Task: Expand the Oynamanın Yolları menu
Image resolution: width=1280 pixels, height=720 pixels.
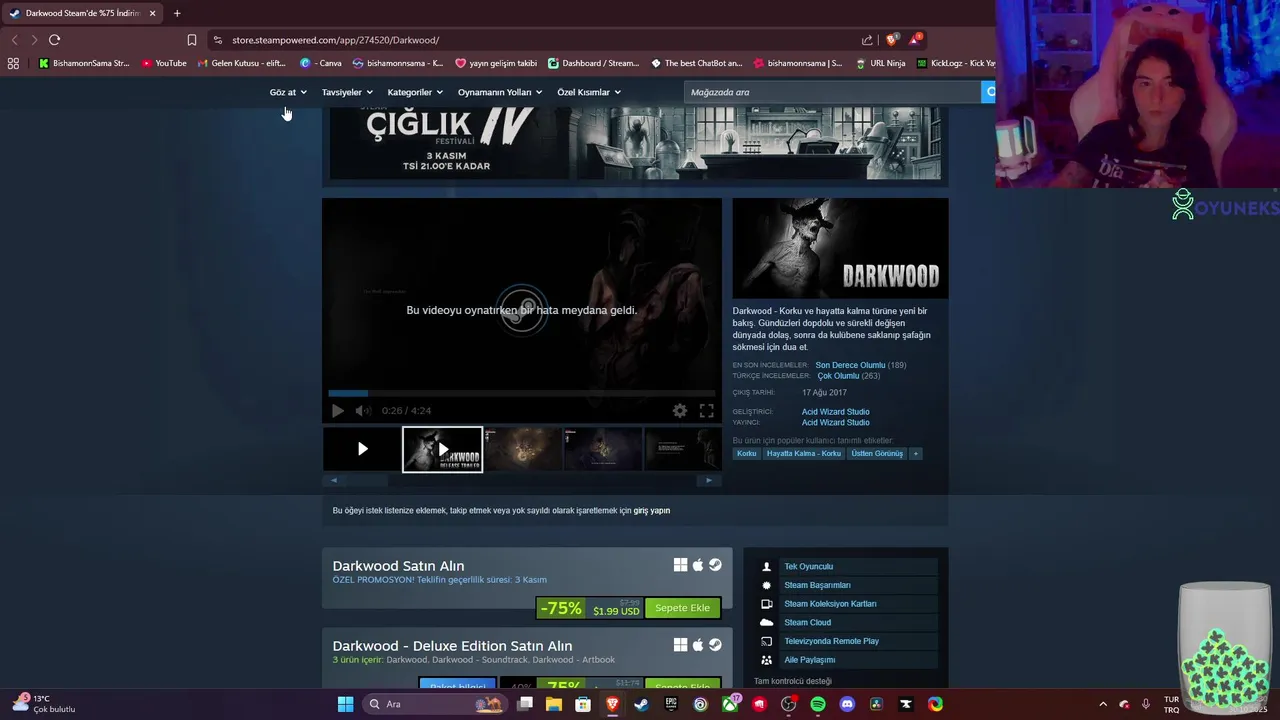Action: pos(500,92)
